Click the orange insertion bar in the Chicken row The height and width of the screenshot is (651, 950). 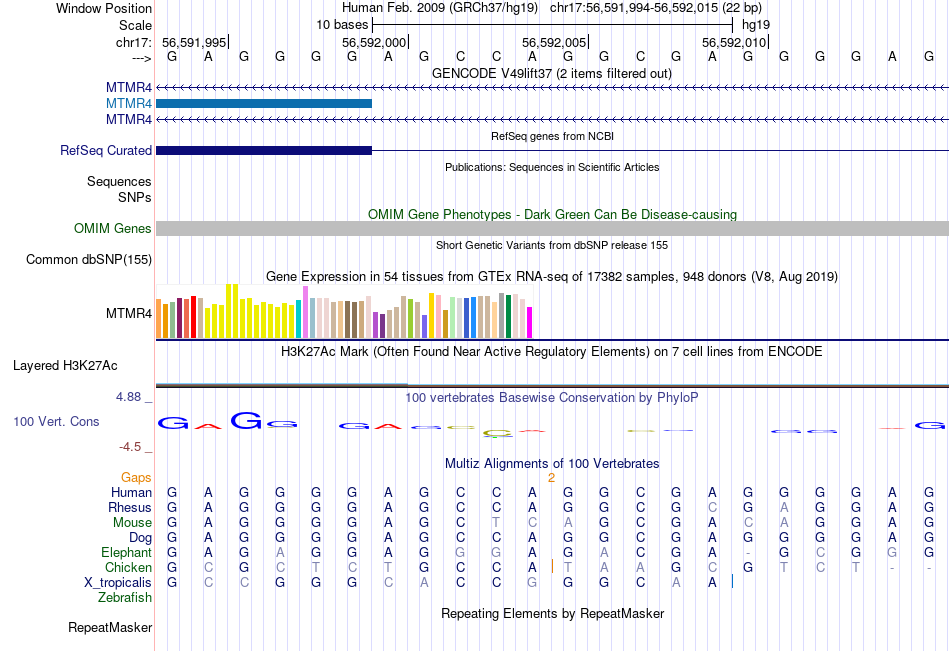click(x=552, y=566)
